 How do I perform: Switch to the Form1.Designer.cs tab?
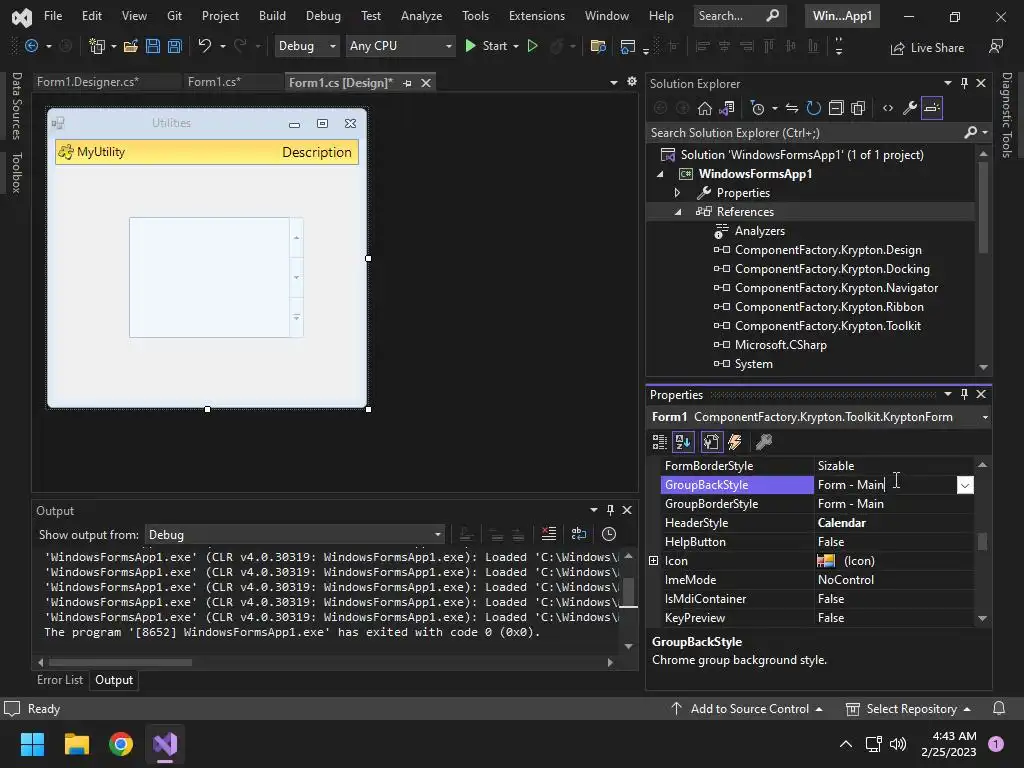pos(87,82)
